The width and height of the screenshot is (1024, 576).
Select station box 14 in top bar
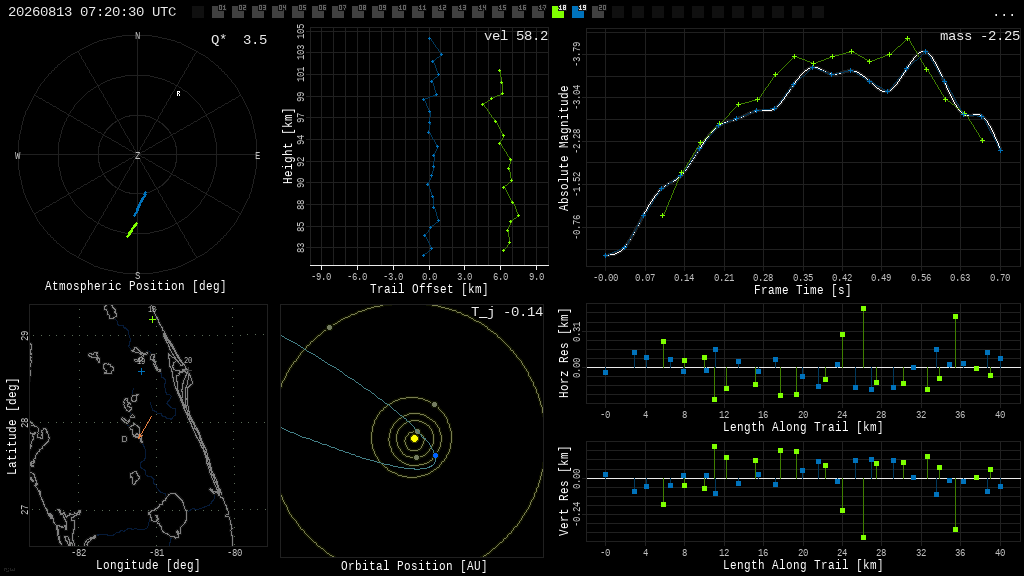pyautogui.click(x=478, y=12)
